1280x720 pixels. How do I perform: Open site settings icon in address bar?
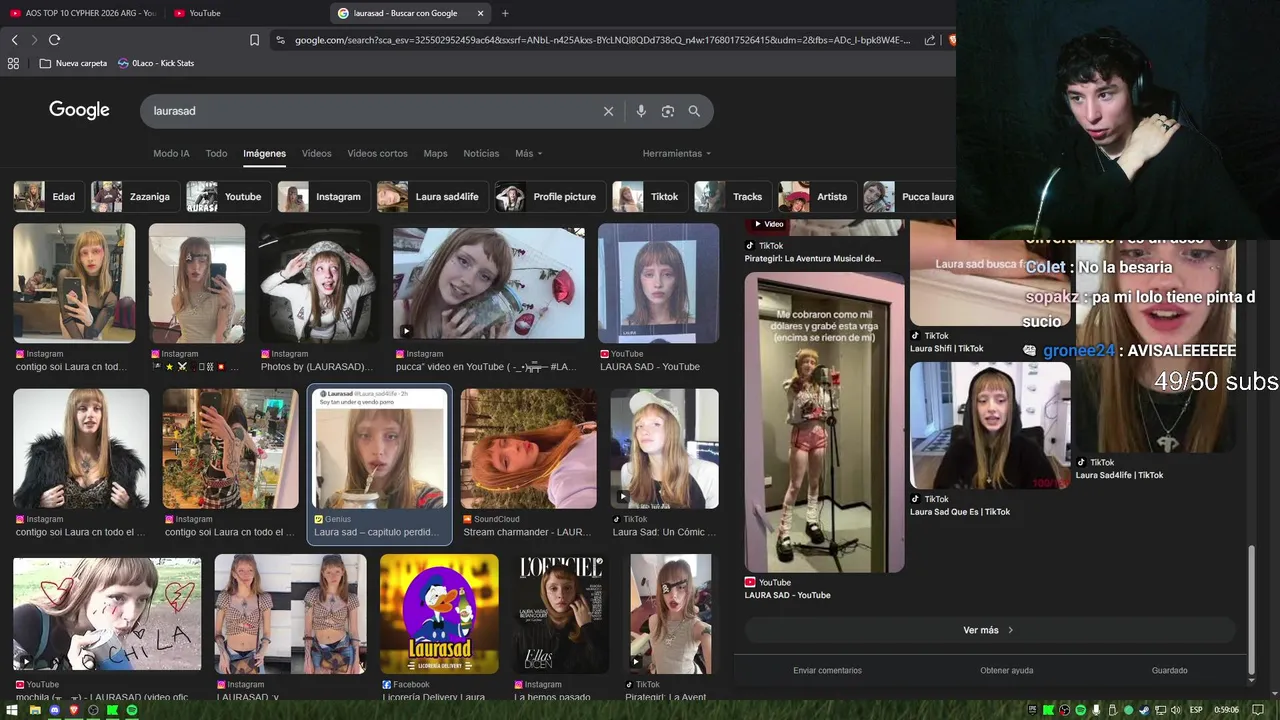pos(280,40)
